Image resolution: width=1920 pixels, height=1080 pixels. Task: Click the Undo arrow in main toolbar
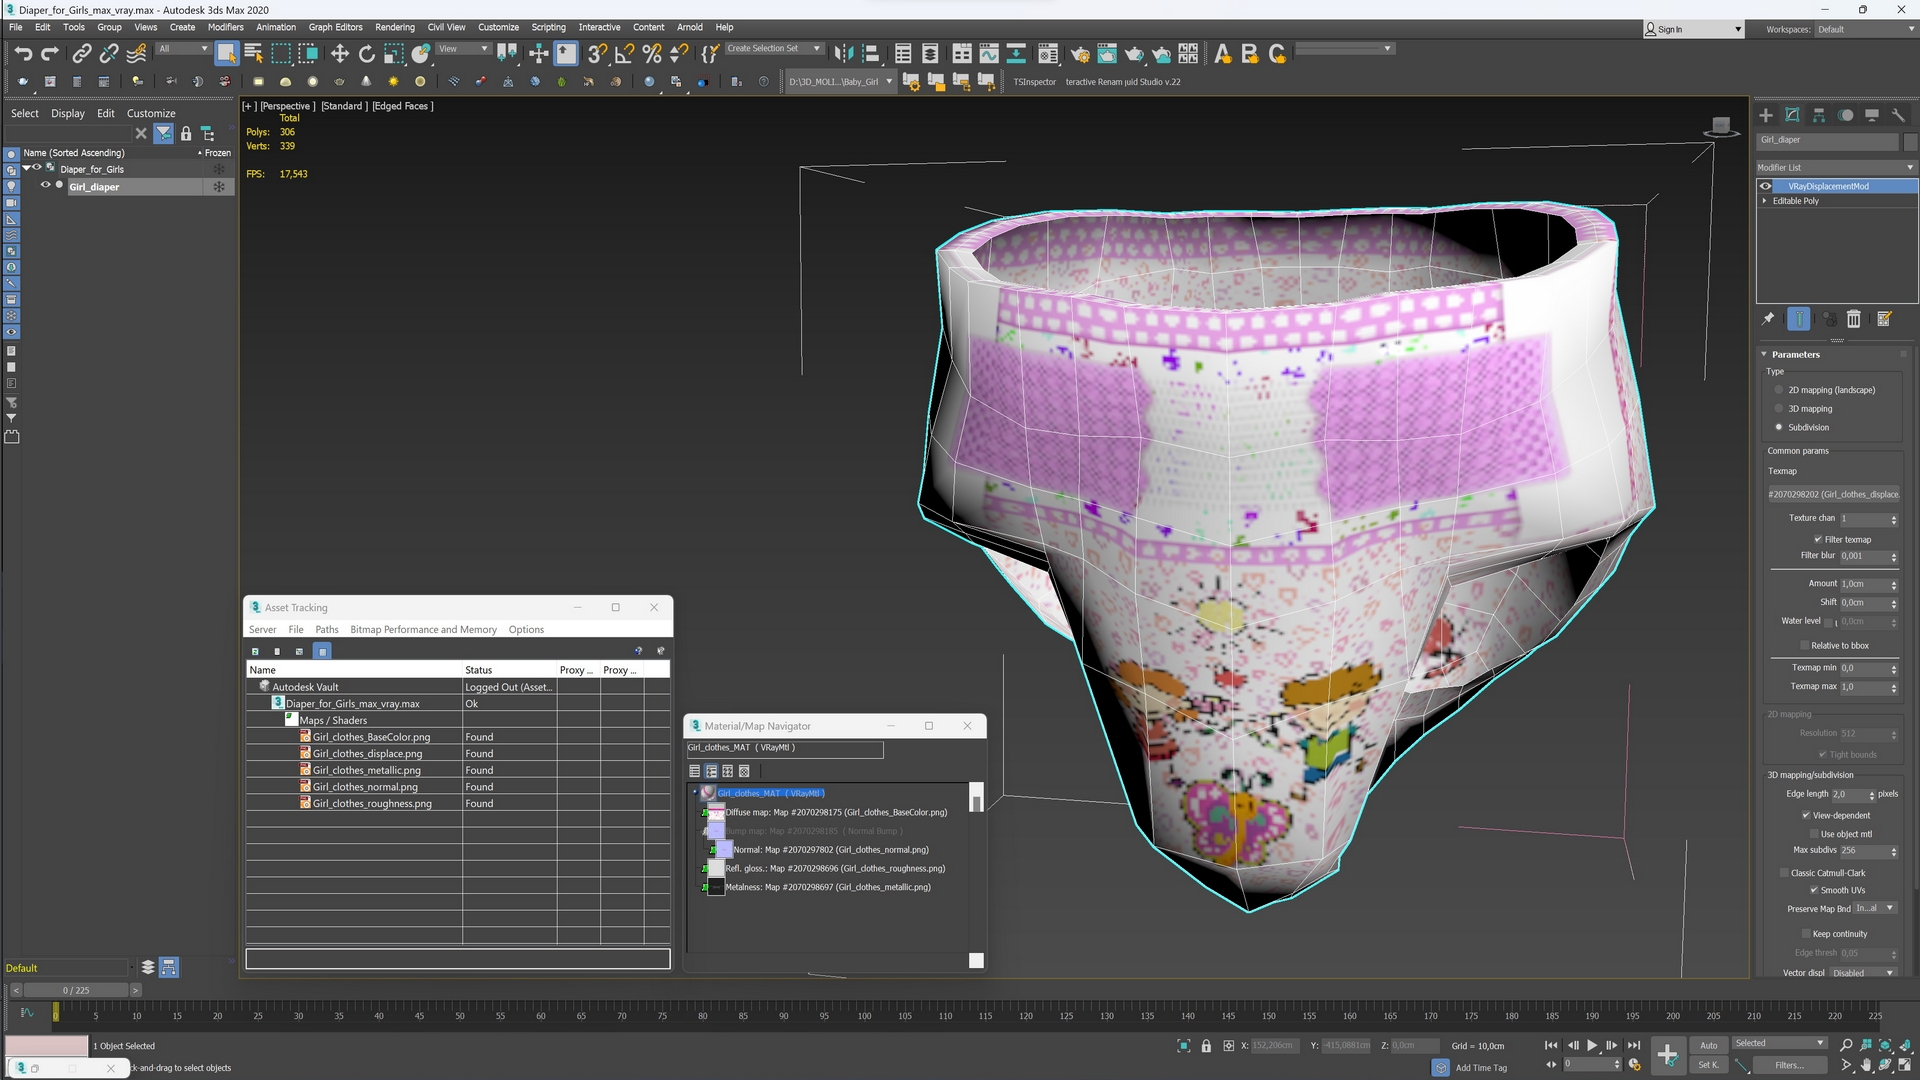coord(23,53)
